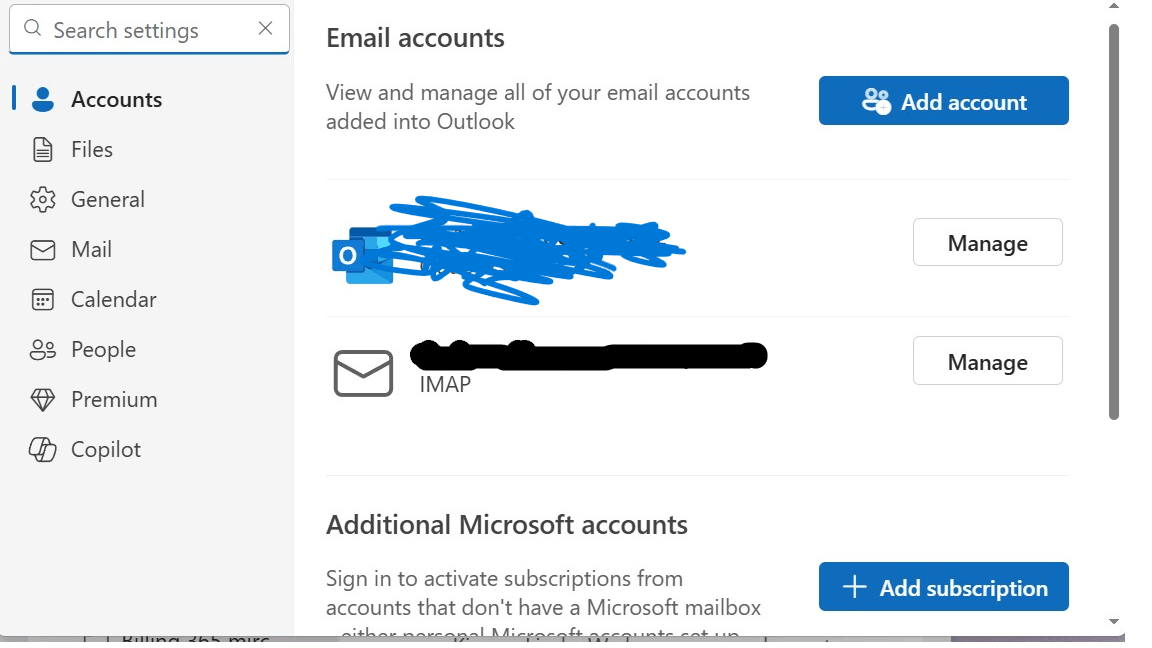Select the IMAP envelope account icon

(x=363, y=372)
